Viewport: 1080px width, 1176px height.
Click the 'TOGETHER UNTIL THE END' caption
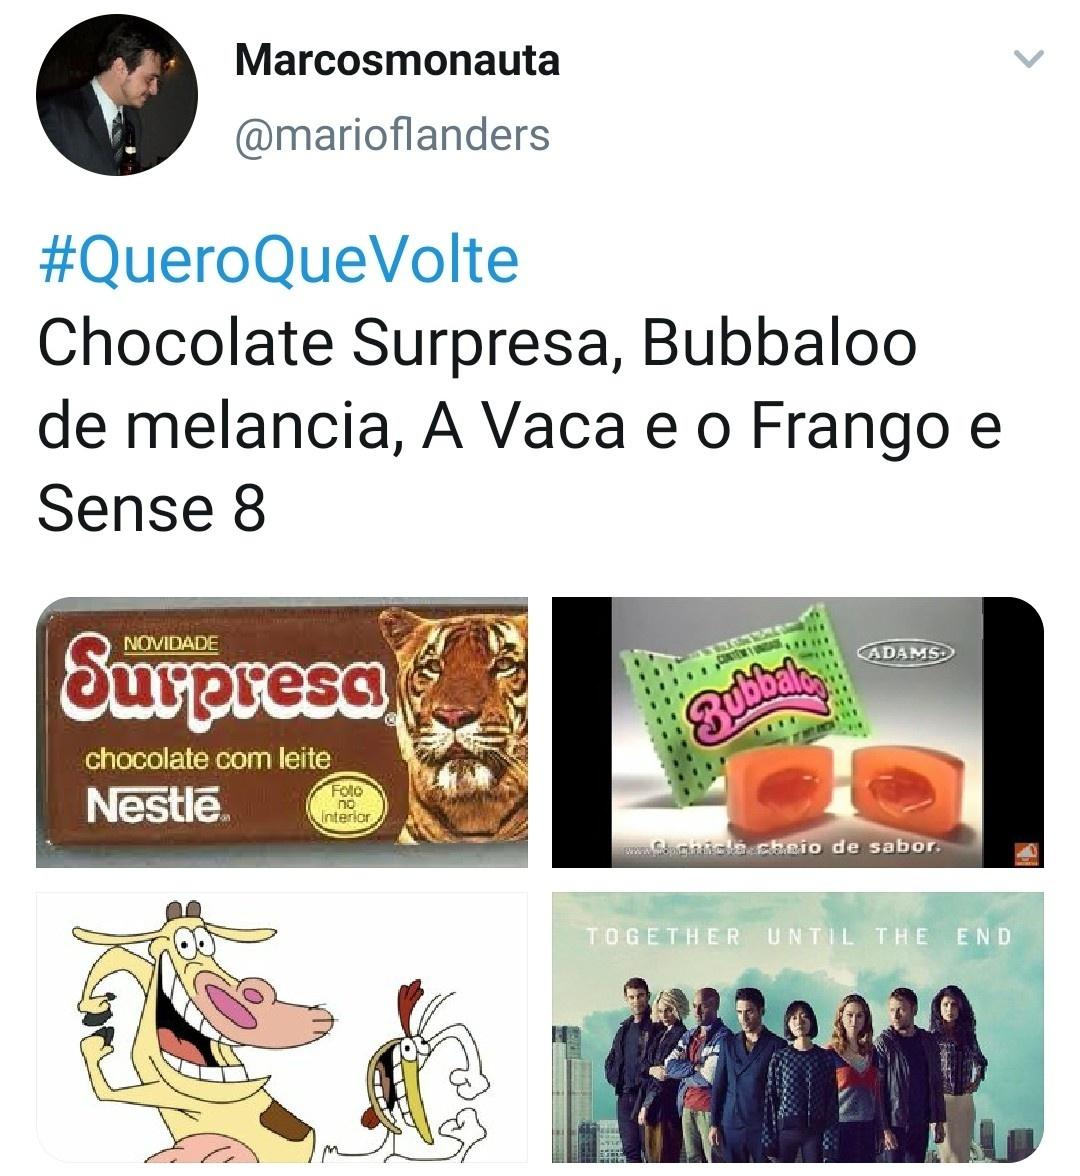click(798, 937)
